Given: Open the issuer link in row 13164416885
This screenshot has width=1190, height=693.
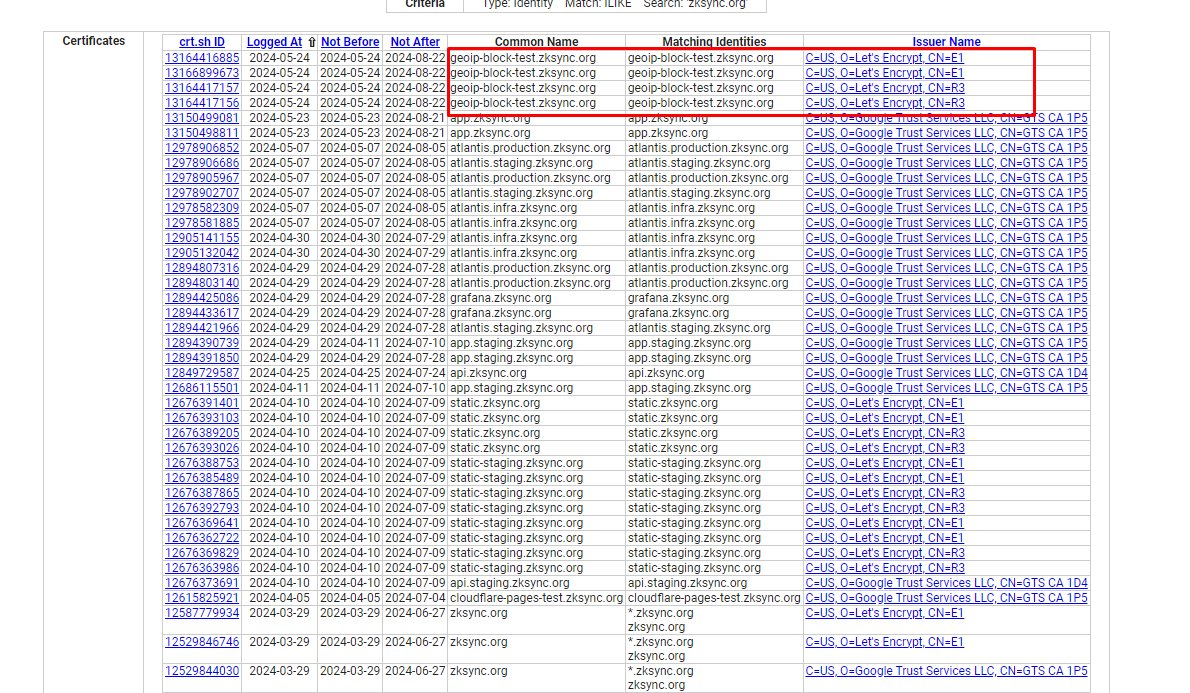Looking at the screenshot, I should [884, 58].
